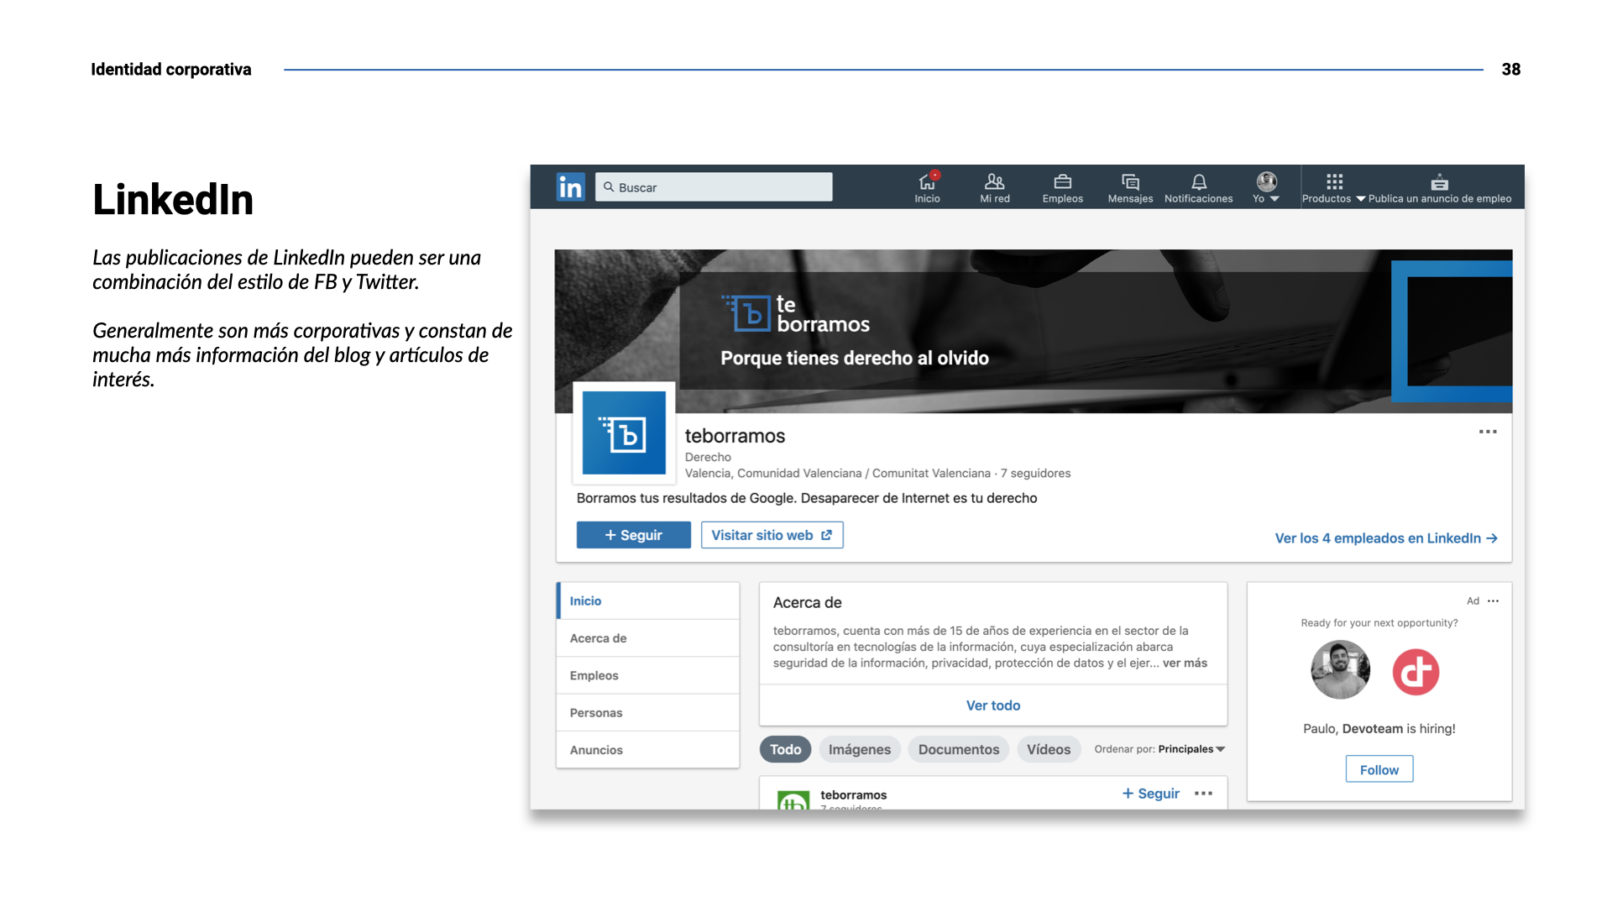Click the Follow button in ad
The width and height of the screenshot is (1612, 907).
(1379, 769)
